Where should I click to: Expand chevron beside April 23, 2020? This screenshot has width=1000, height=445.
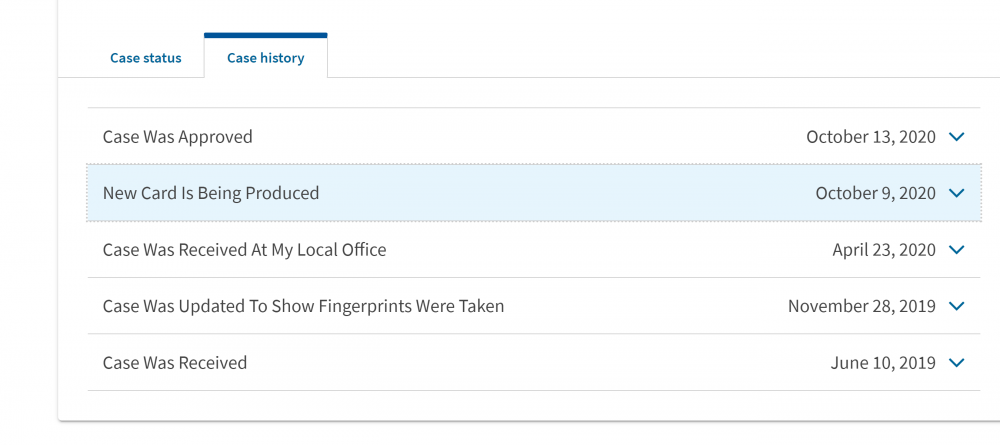point(956,249)
